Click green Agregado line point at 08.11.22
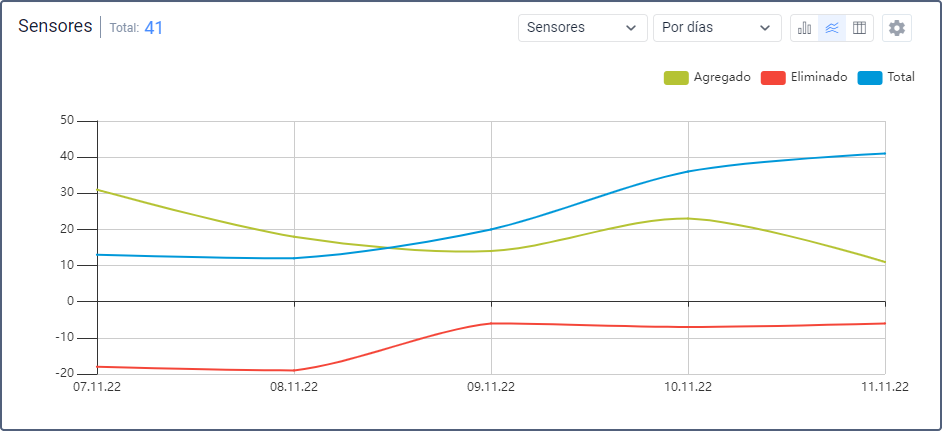This screenshot has height=431, width=942. pyautogui.click(x=294, y=237)
